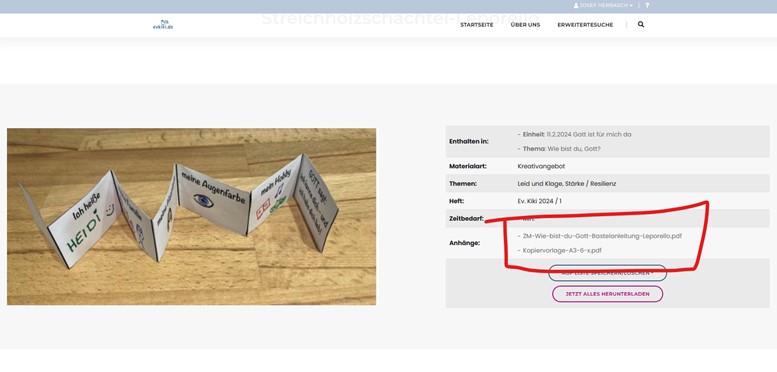Screen dimensions: 777x372
Task: Open the 'Auf Liste speichern/löschen' dropdown button
Action: [607, 273]
